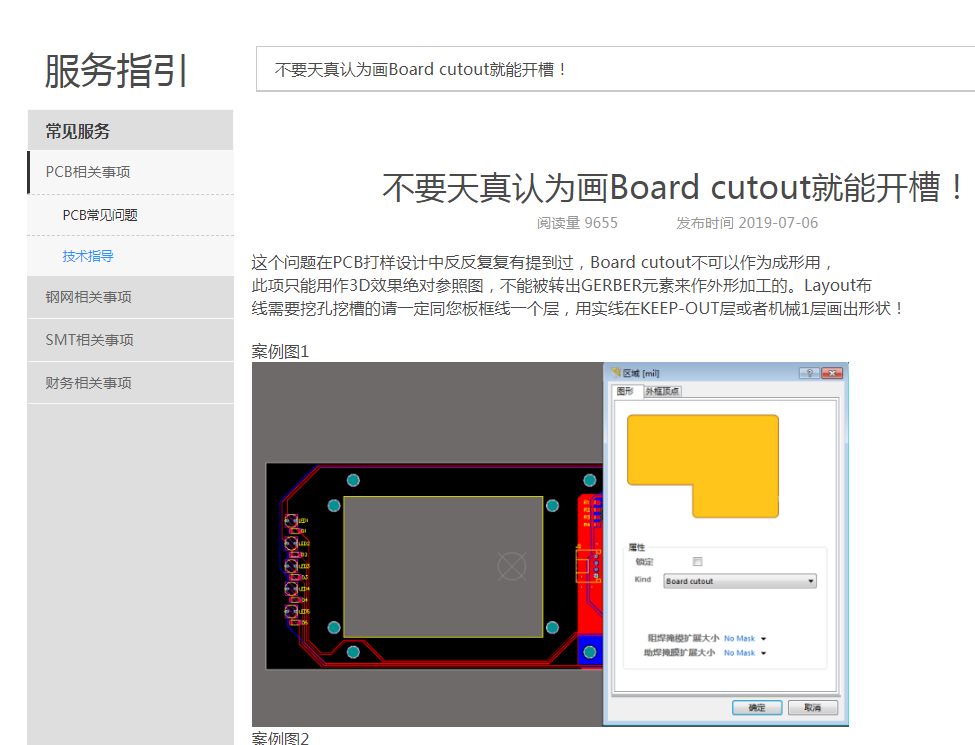Screen dimensions: 975x745
Task: Go to 钢网相关事项 section
Action: pyautogui.click(x=88, y=297)
